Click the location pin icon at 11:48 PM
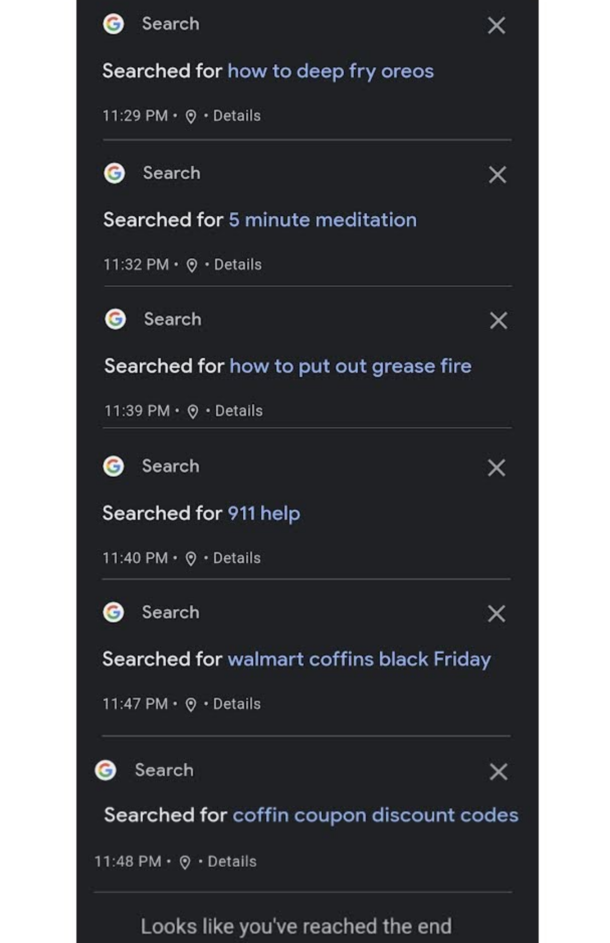Image resolution: width=610 pixels, height=943 pixels. pyautogui.click(x=185, y=862)
